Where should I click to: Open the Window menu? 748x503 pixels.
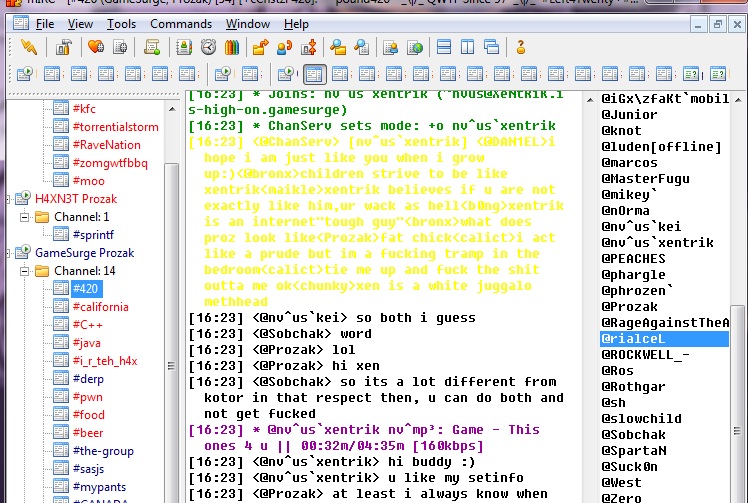(247, 23)
